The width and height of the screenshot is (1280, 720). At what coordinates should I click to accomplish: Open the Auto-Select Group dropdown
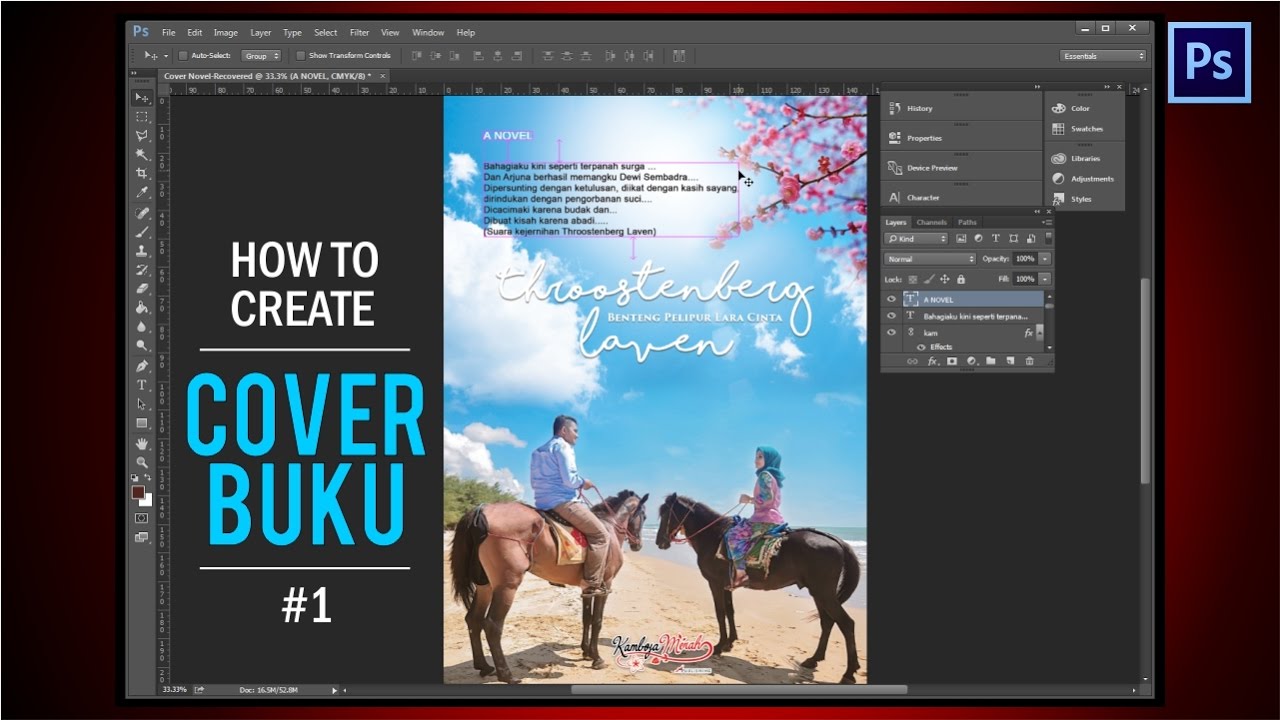click(262, 56)
